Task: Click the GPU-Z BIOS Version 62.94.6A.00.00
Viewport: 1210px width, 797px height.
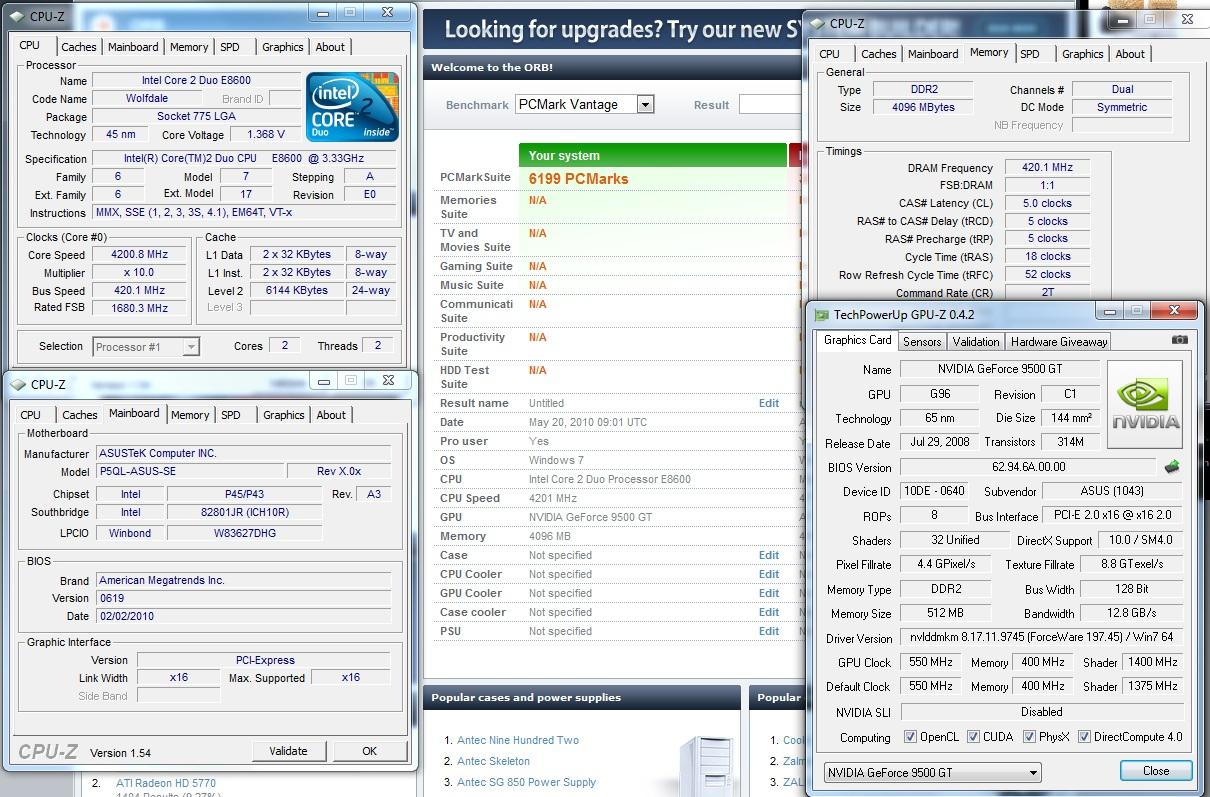Action: [1028, 467]
